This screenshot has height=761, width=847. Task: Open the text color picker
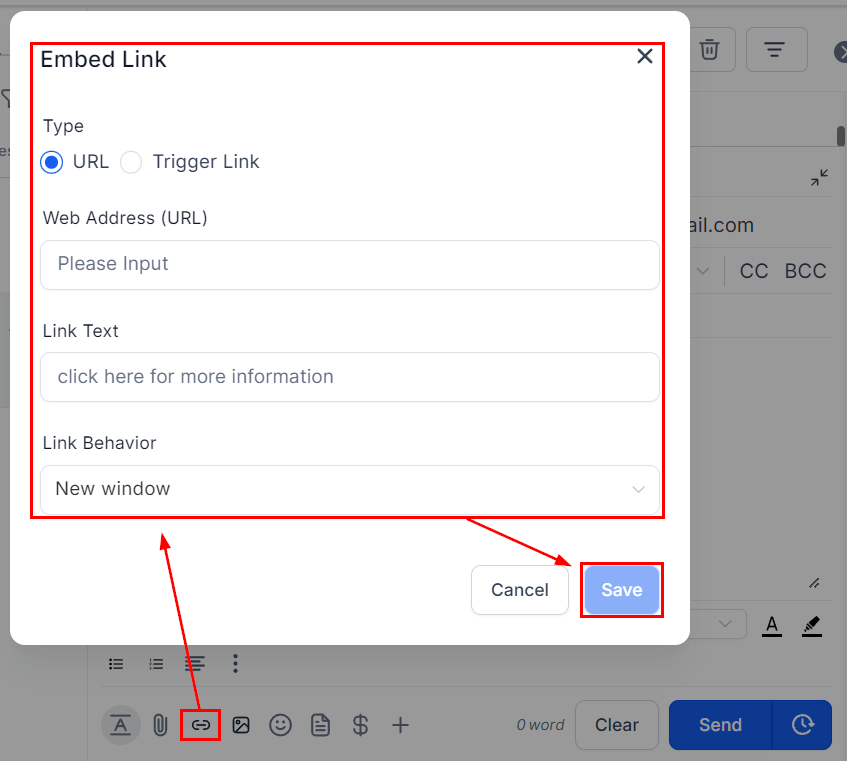pyautogui.click(x=772, y=625)
